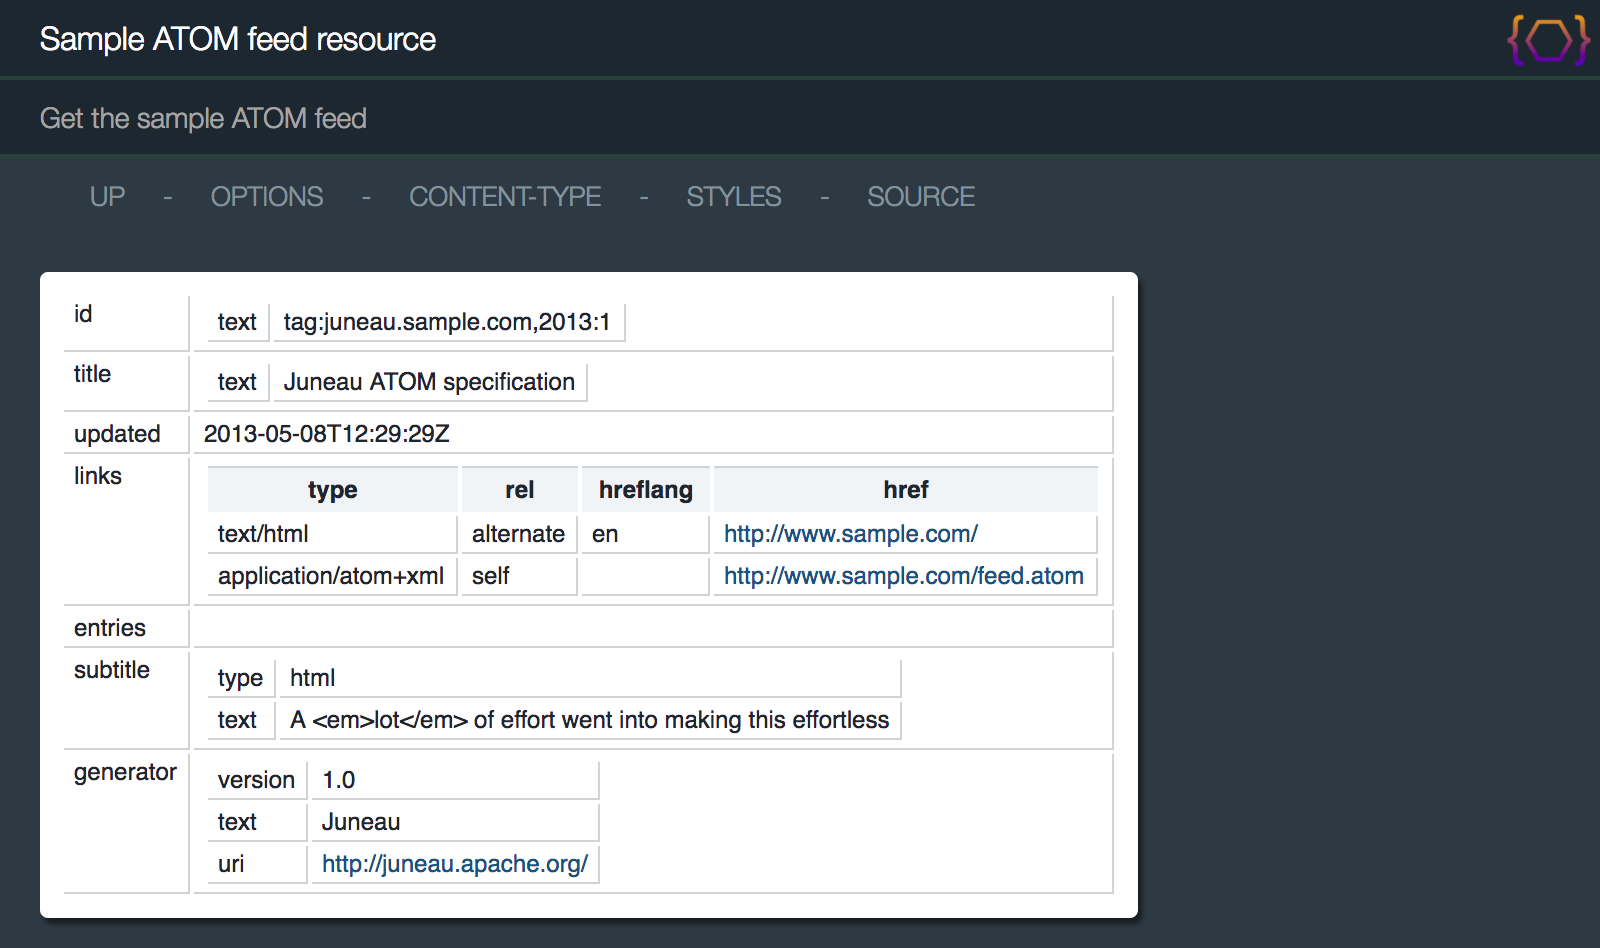1600x948 pixels.
Task: Click the generator version value 1.0
Action: pyautogui.click(x=339, y=780)
